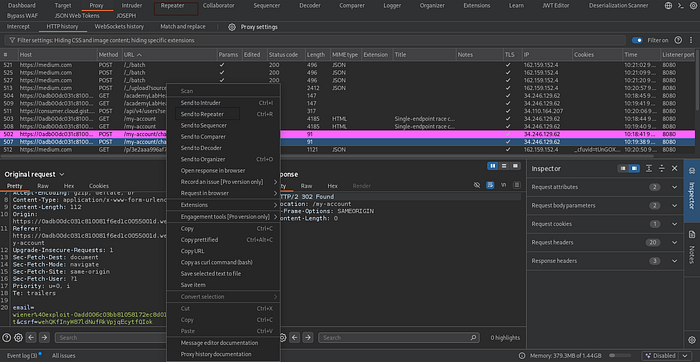
Task: Toggle the \n newline display icon
Action: [504, 185]
